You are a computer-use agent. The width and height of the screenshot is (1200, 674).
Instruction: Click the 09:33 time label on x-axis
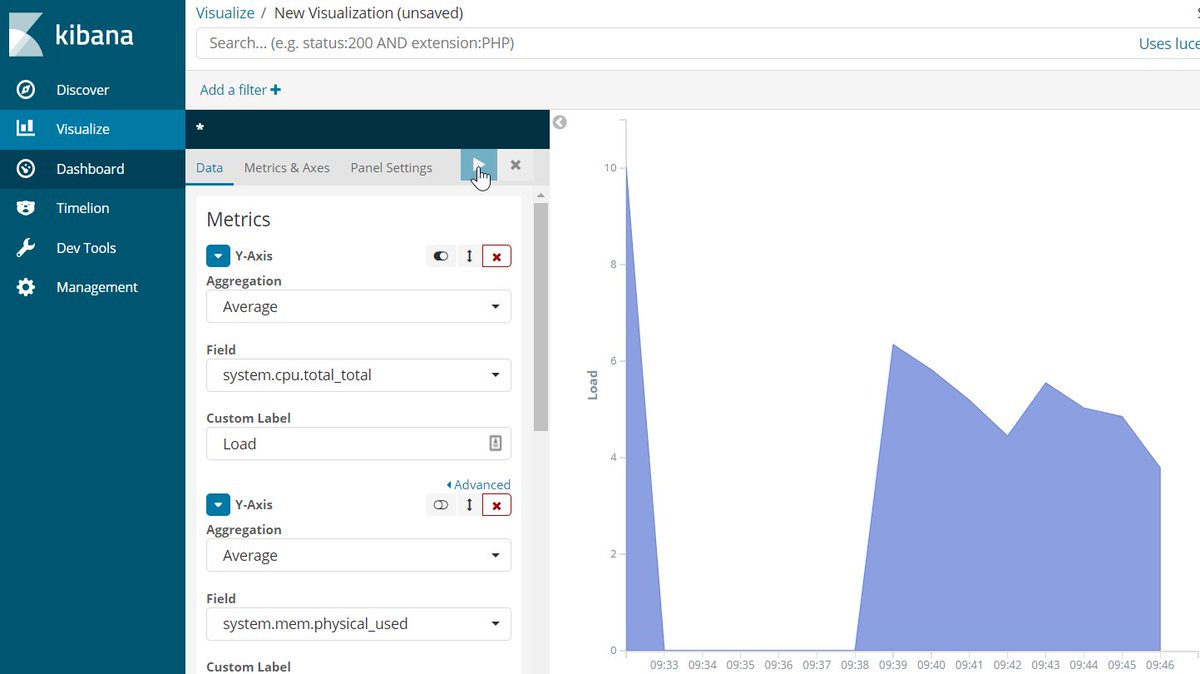[664, 664]
